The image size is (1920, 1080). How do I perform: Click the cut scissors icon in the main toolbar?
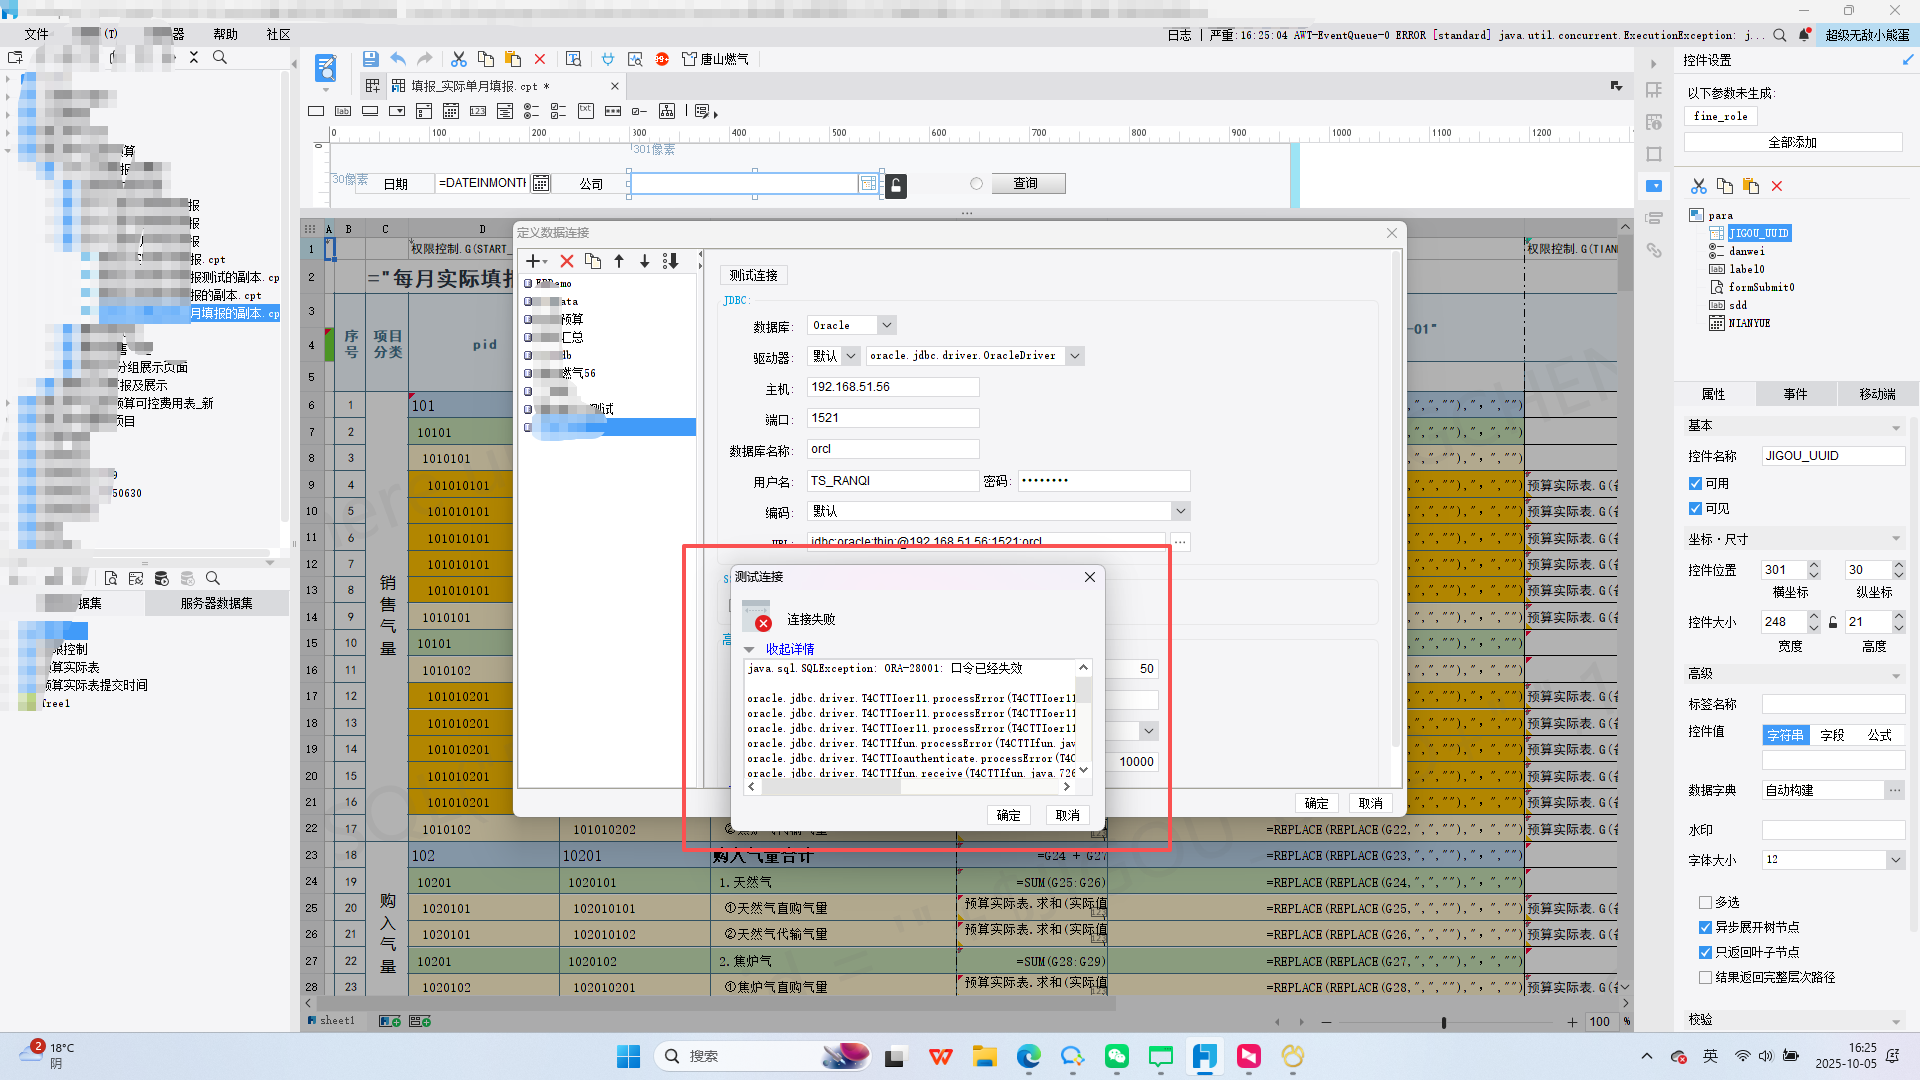[x=459, y=59]
